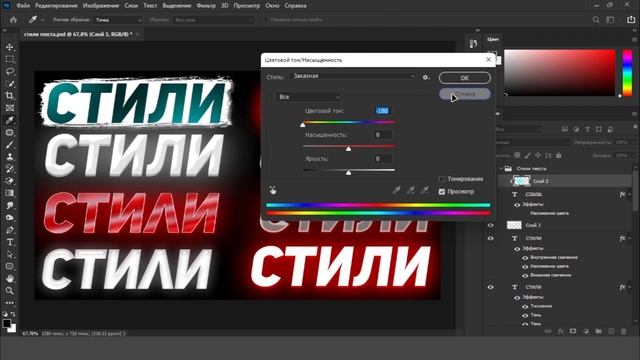Open the Стиль preset dropdown showing Заказная
The image size is (640, 360).
click(x=353, y=76)
